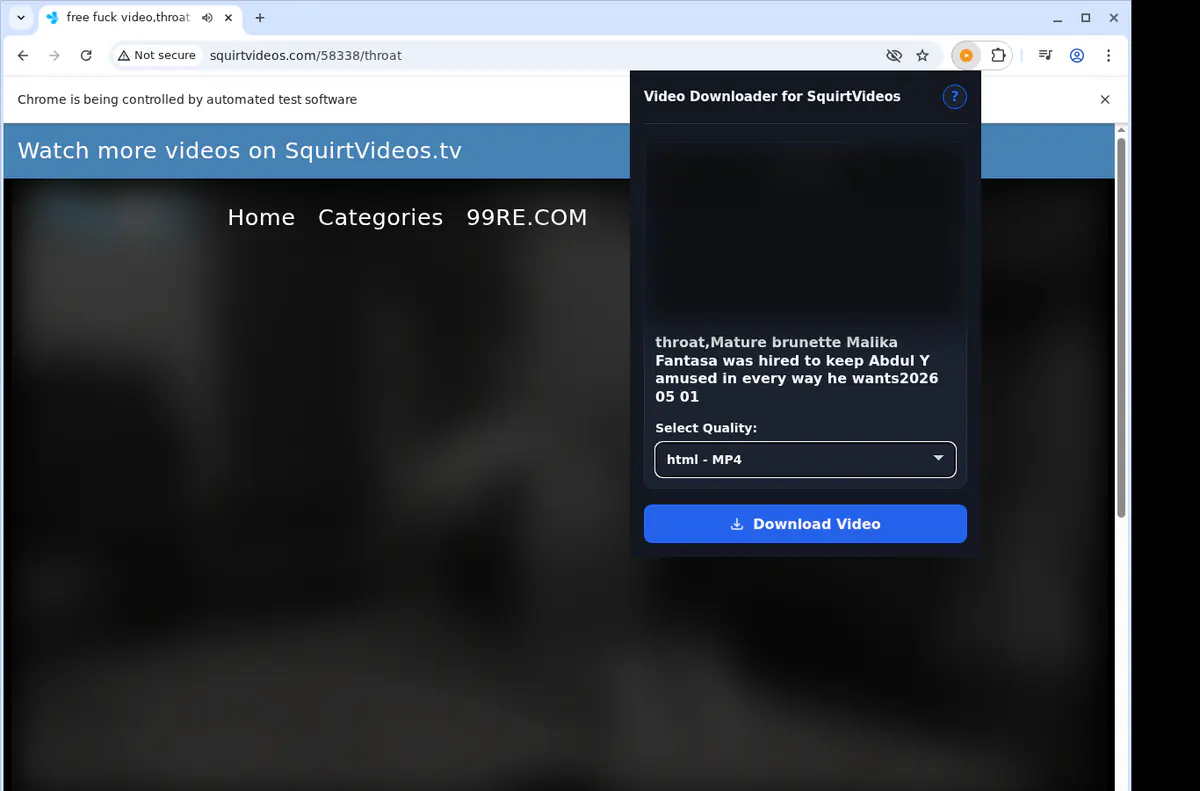Close the current browser tab
This screenshot has width=1200, height=791.
[x=228, y=18]
